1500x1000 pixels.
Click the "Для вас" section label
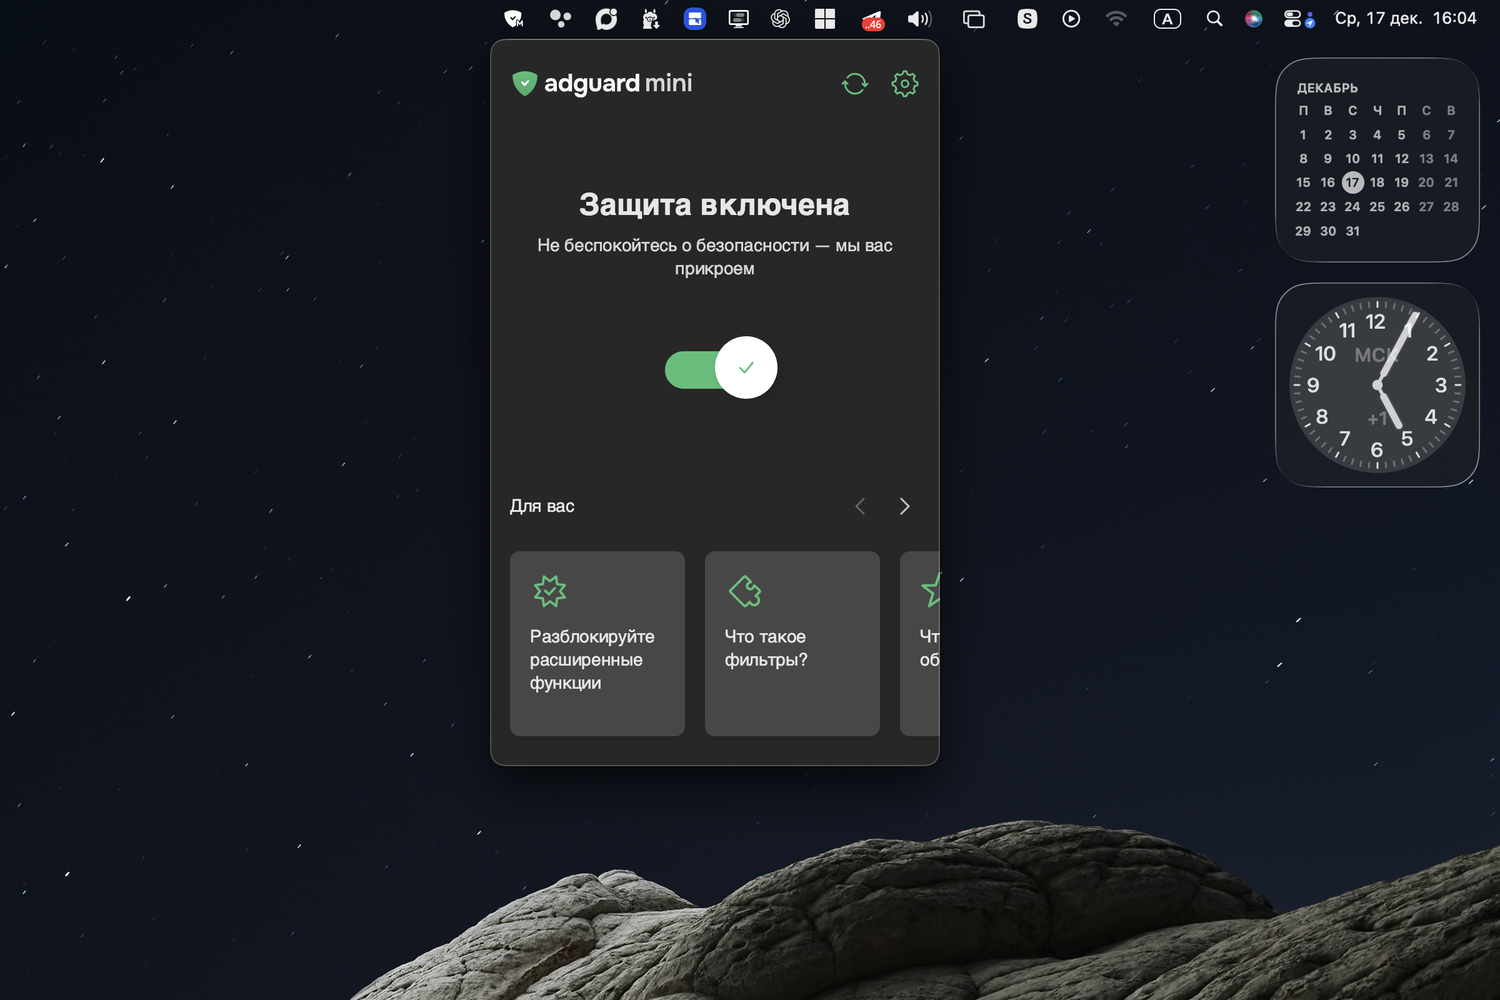[542, 506]
